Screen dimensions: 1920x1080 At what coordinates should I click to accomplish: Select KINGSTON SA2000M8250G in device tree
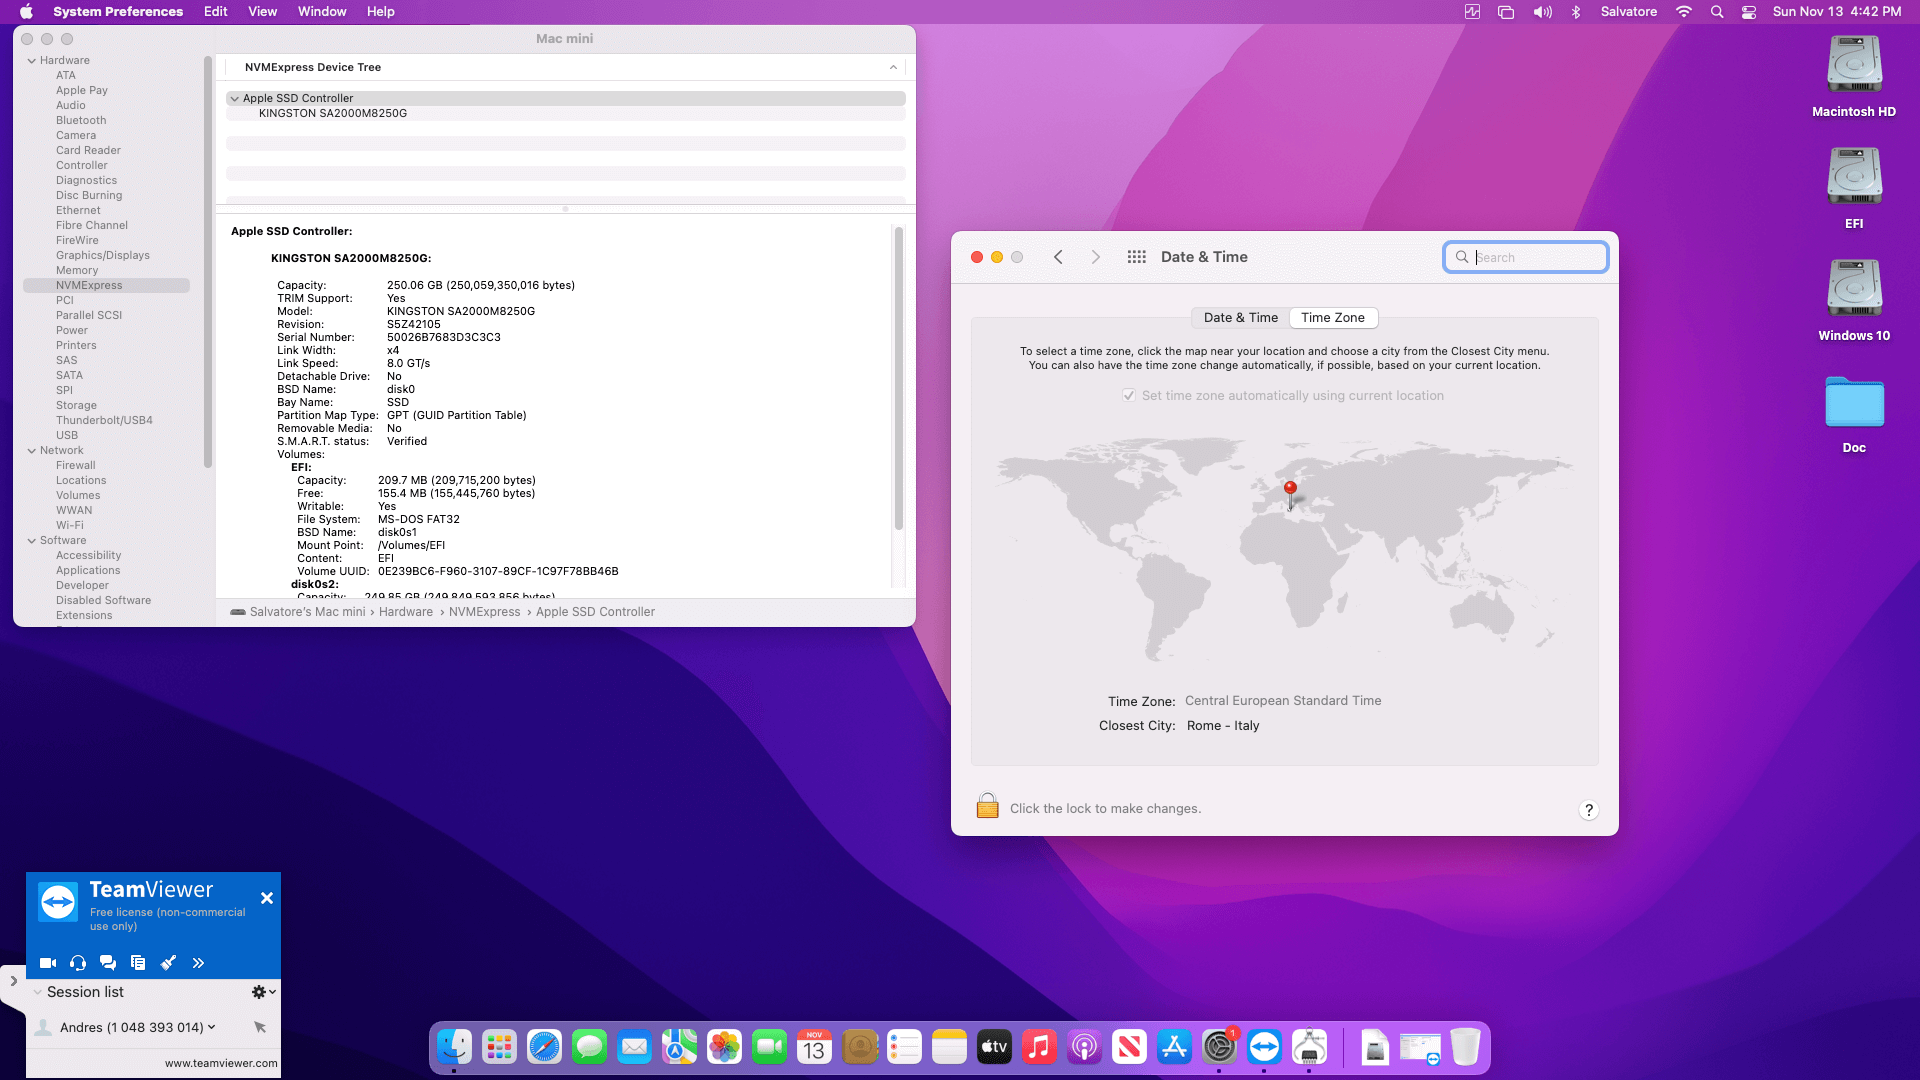coord(333,113)
